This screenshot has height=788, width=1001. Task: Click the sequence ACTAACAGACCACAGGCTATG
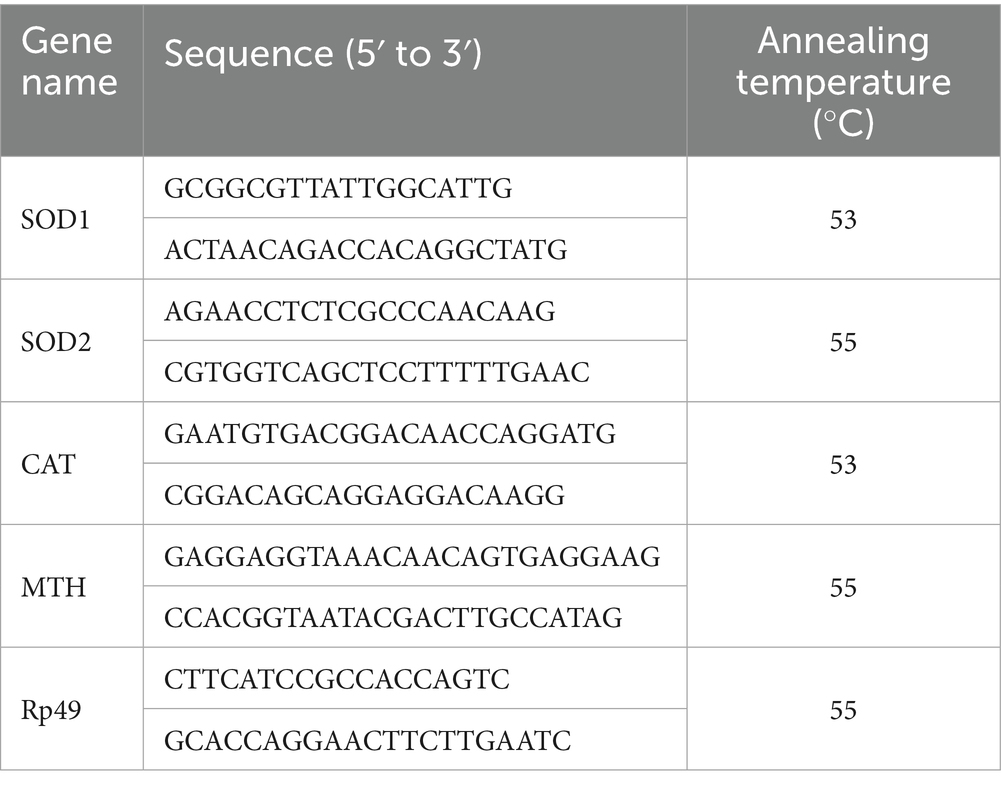pos(365,249)
